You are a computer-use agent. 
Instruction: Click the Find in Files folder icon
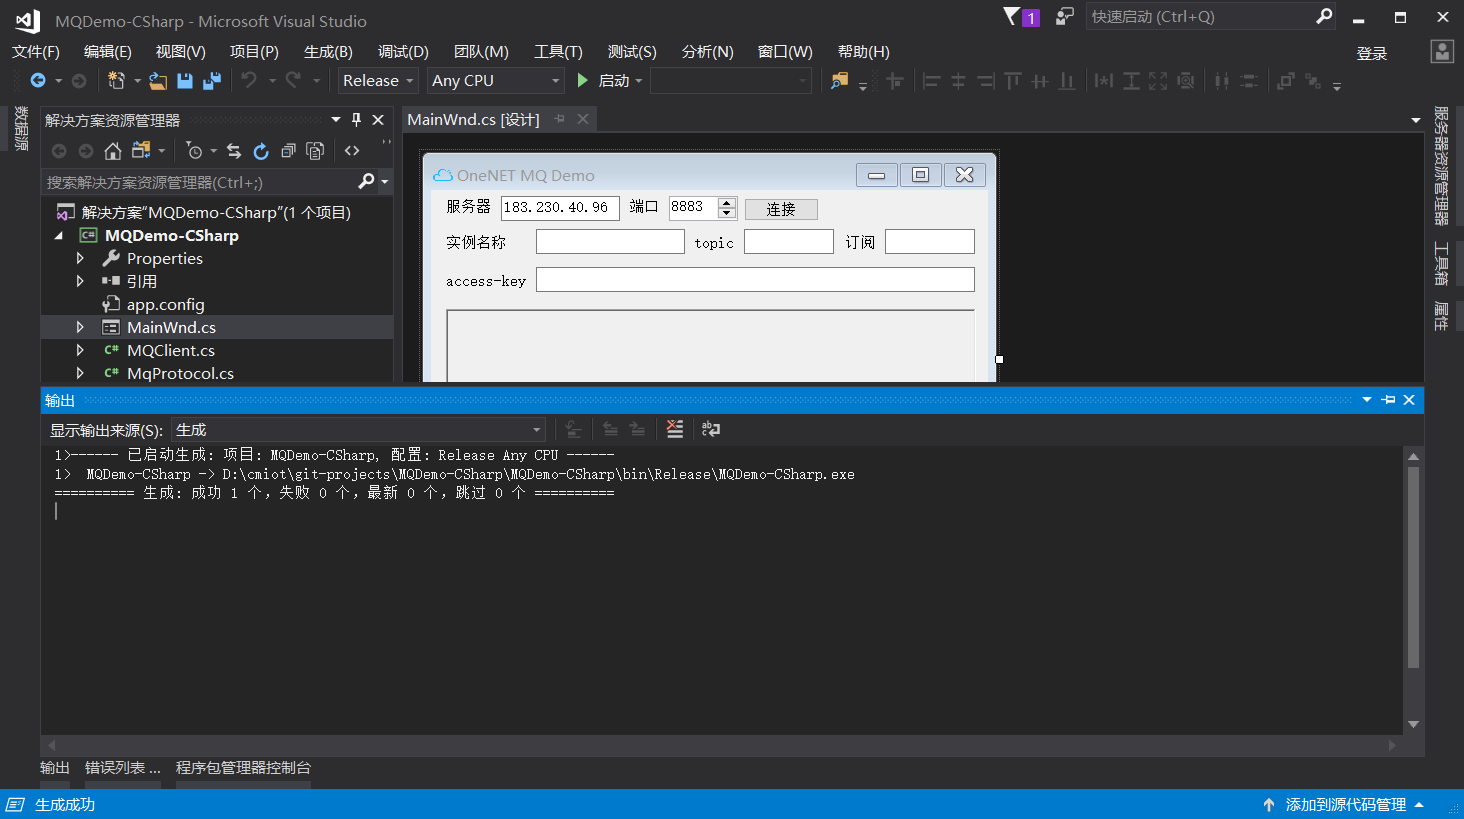(839, 81)
